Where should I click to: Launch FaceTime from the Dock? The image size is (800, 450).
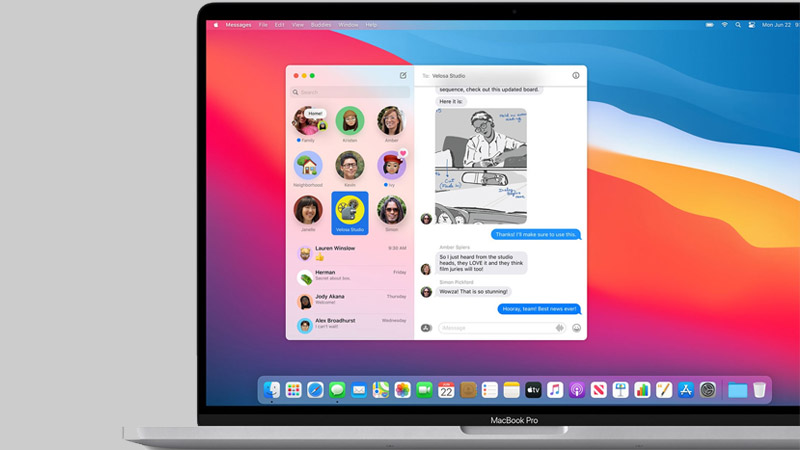pyautogui.click(x=424, y=390)
